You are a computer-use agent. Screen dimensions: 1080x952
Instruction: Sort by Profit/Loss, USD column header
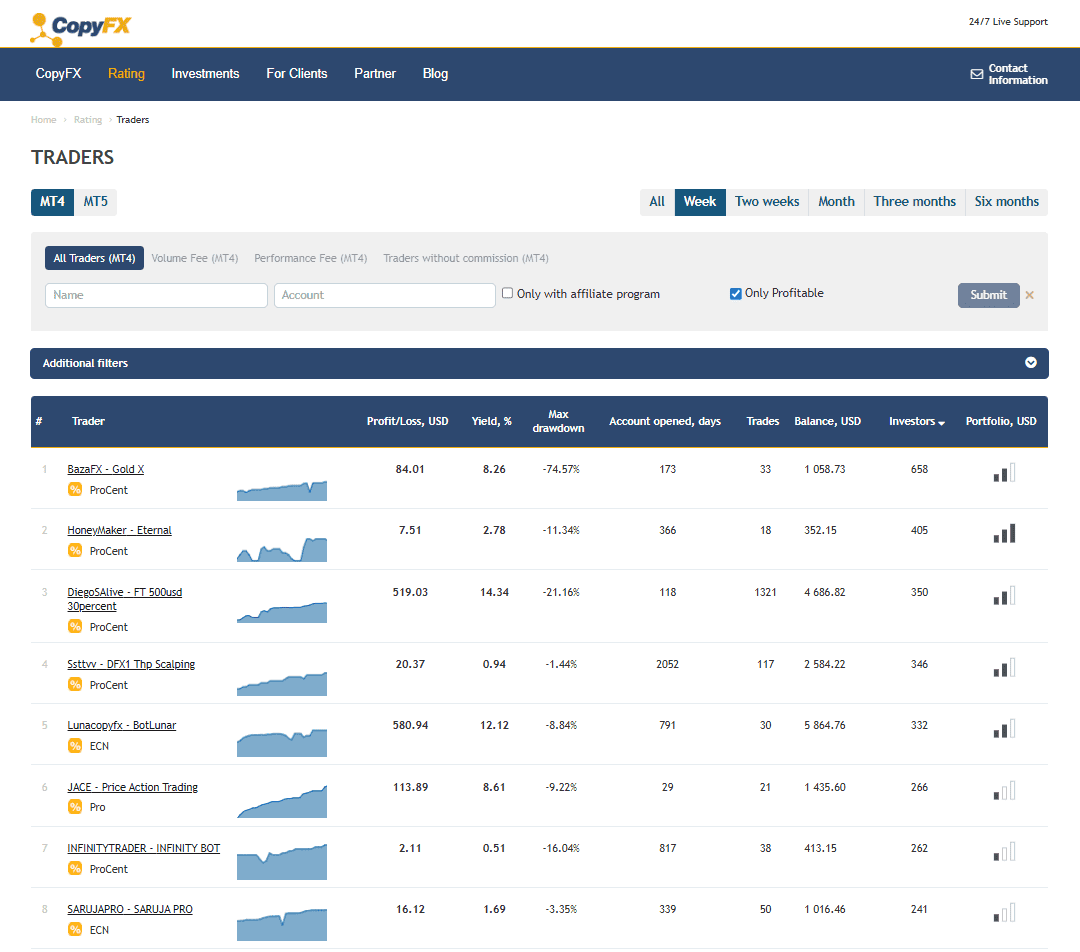407,421
